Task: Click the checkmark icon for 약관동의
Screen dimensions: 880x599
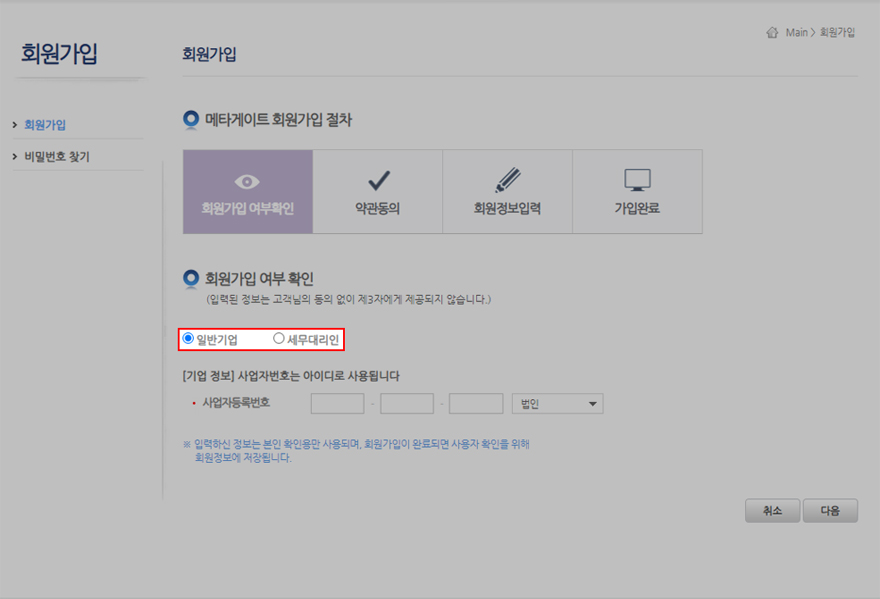Action: 379,180
